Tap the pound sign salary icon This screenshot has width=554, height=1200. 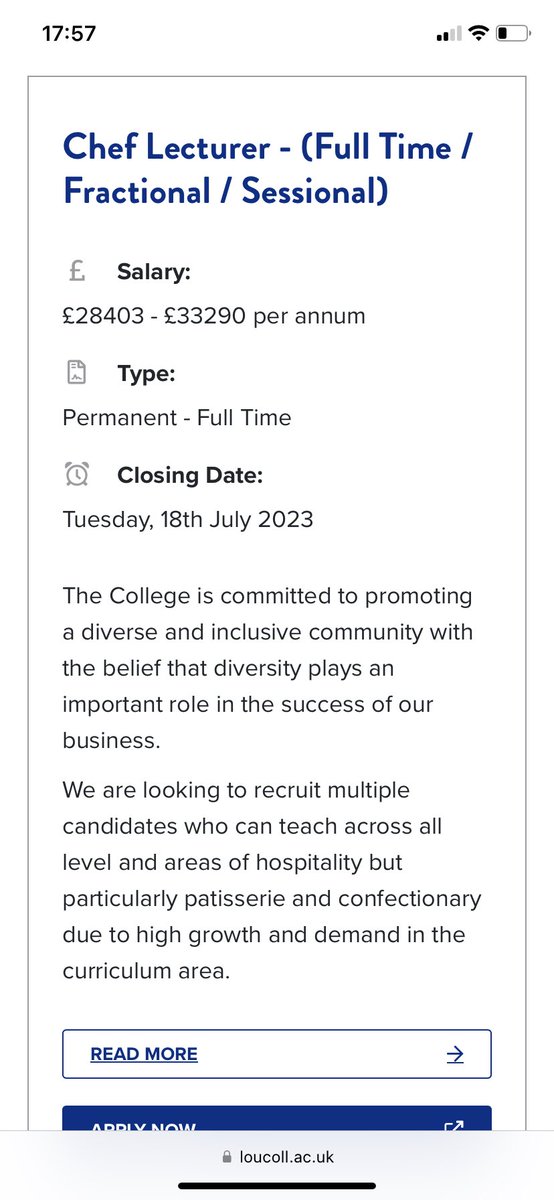click(77, 271)
